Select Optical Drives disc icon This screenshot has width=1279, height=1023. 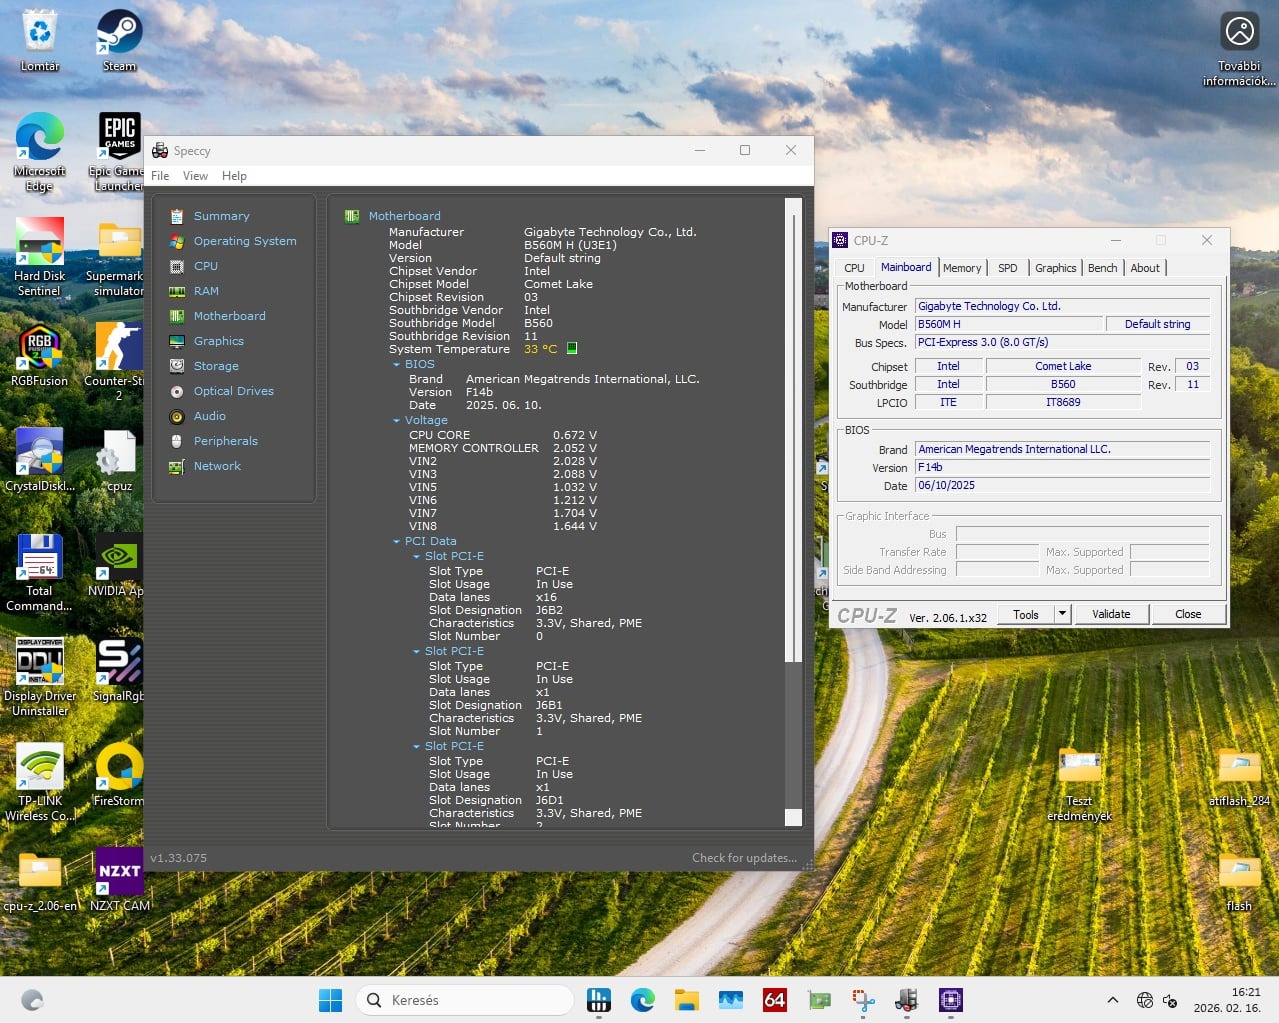tap(177, 391)
